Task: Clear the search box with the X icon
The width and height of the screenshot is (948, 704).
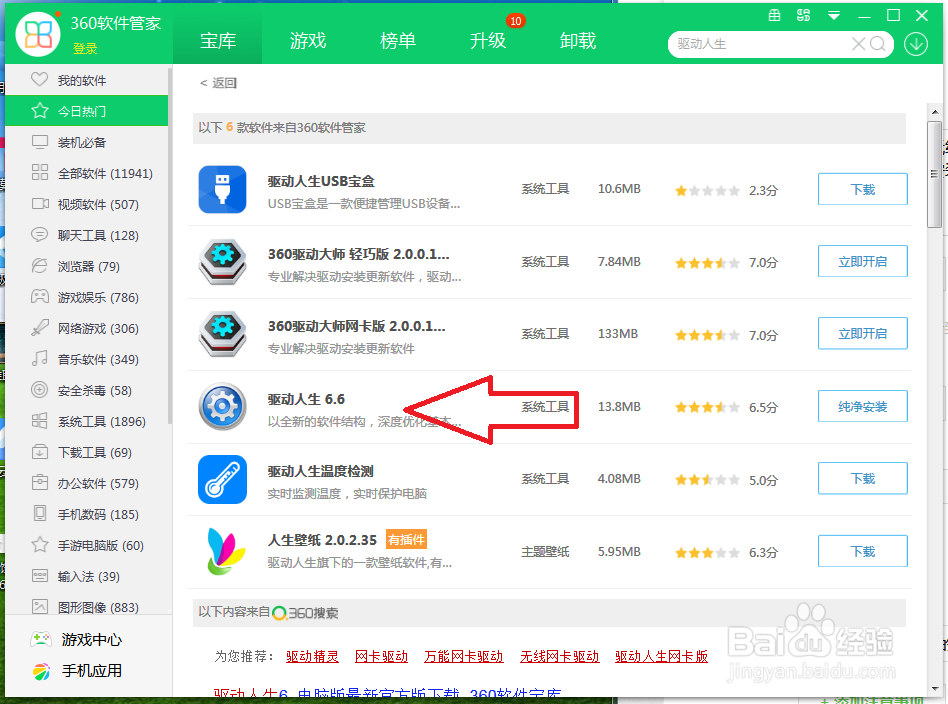Action: click(858, 44)
